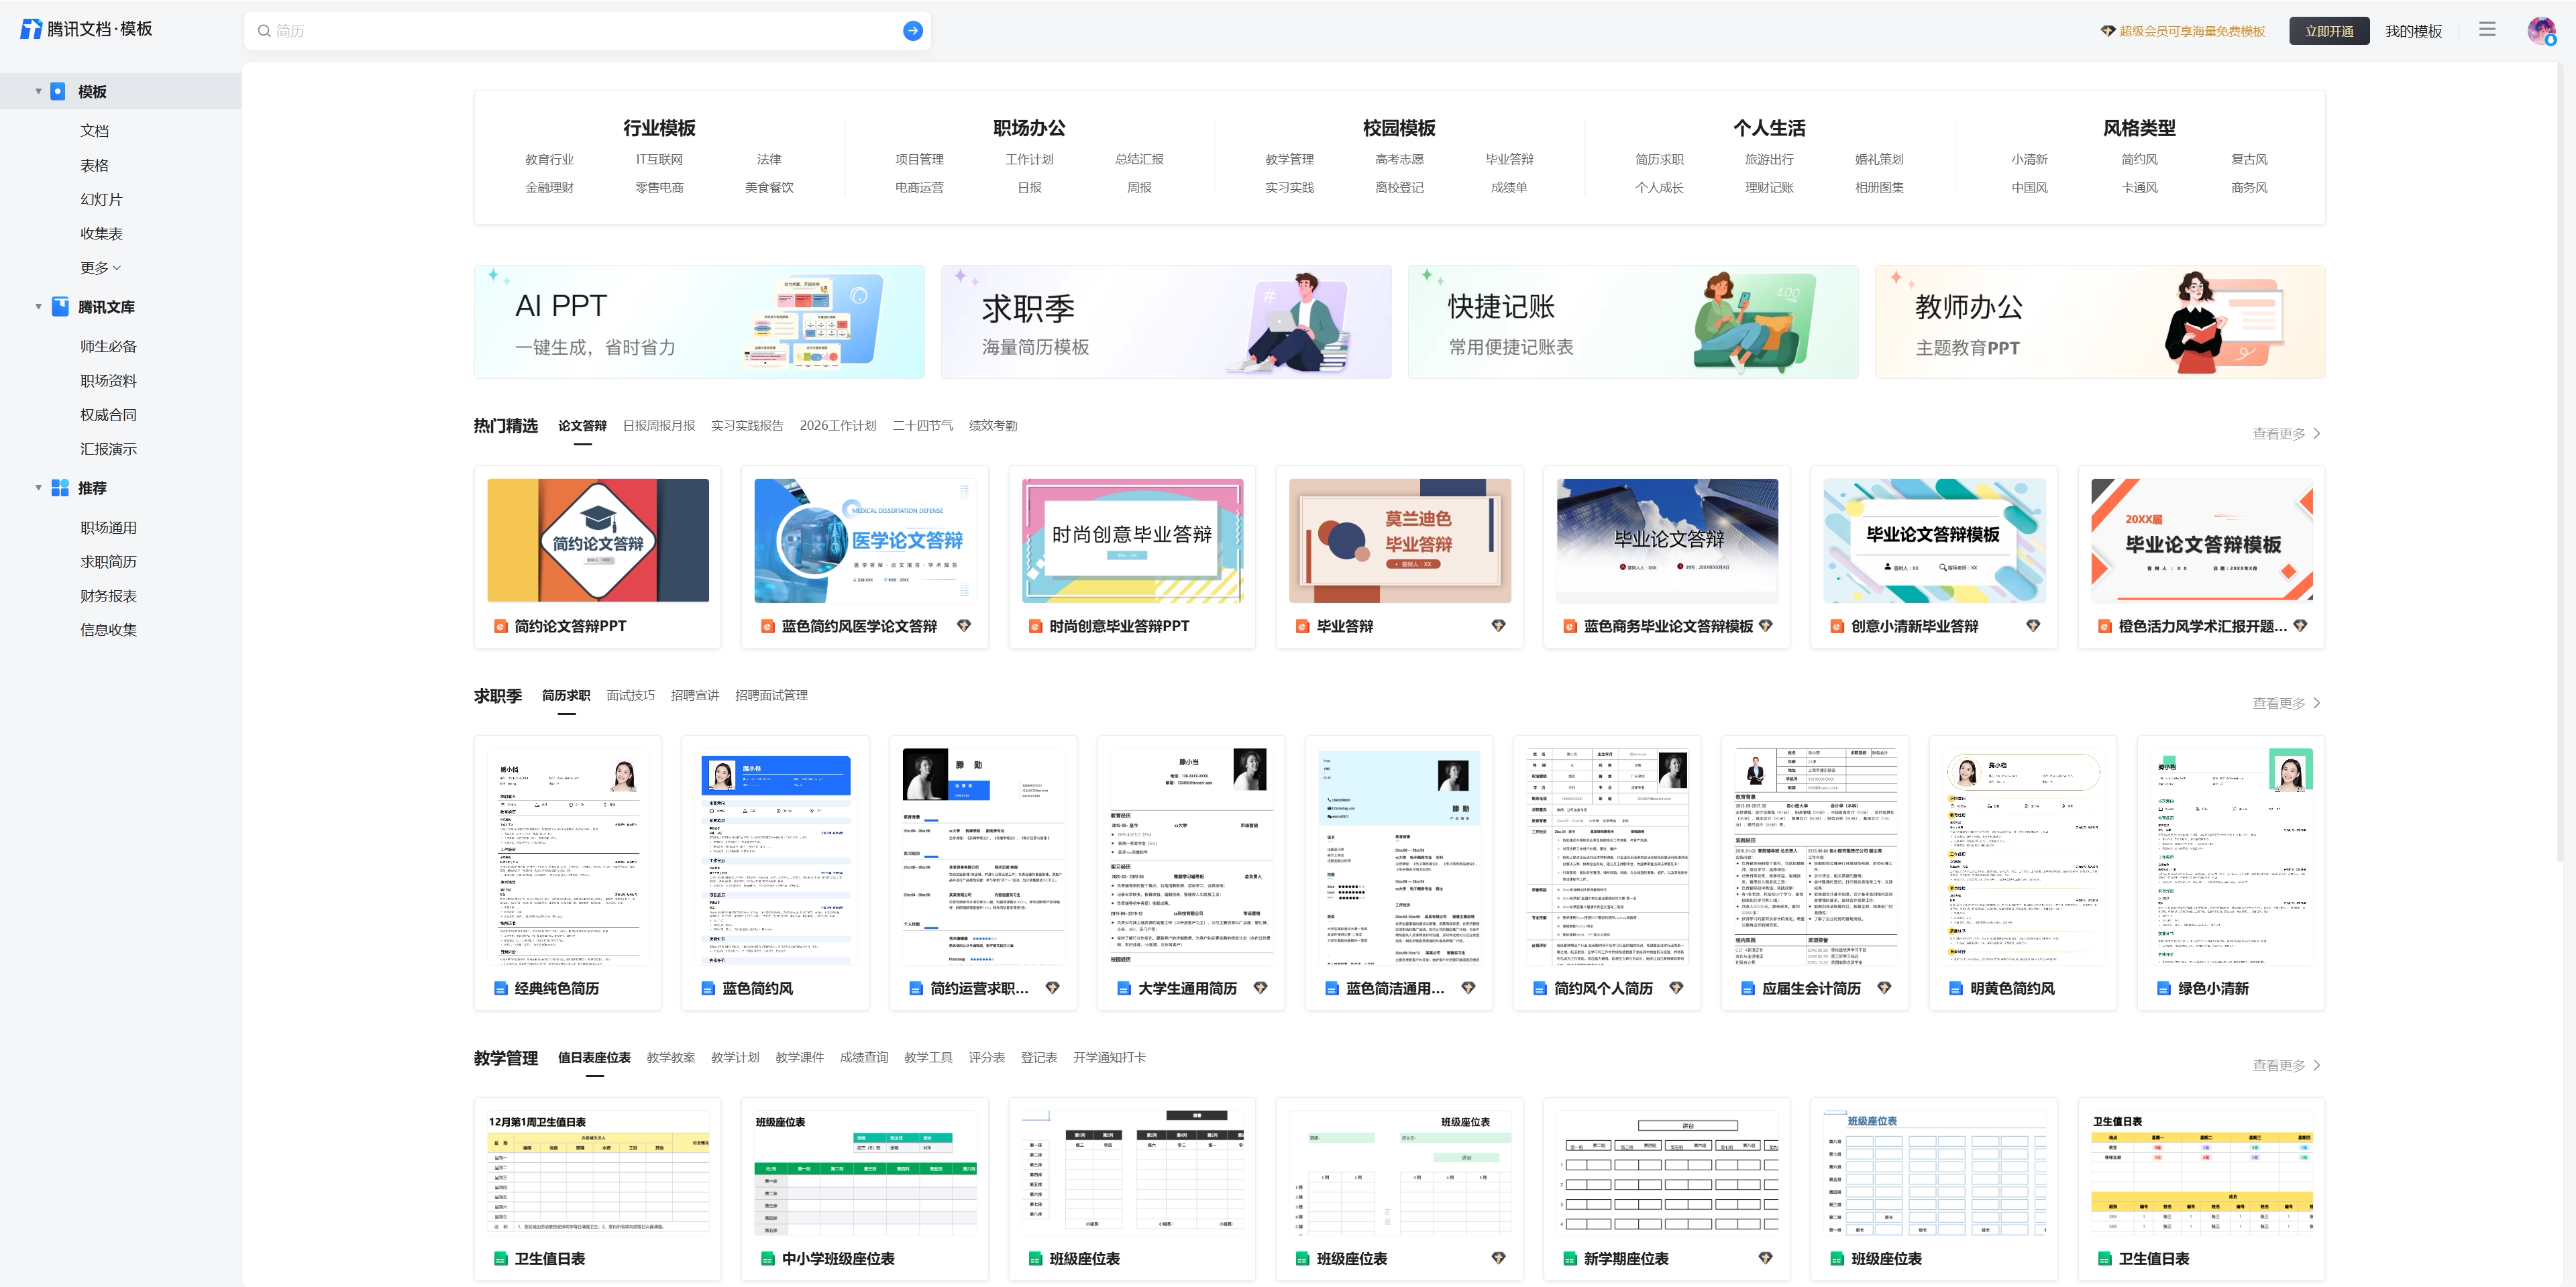
Task: Select the 面试技巧 tab under 求职季
Action: (x=630, y=695)
